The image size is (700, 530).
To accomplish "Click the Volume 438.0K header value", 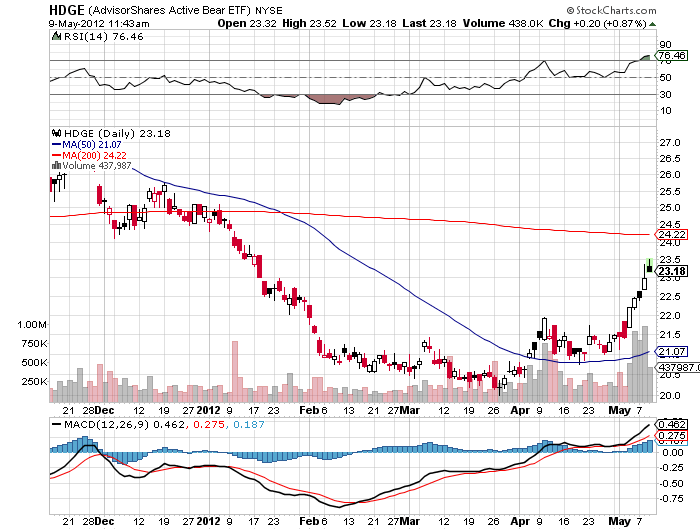I will click(503, 23).
